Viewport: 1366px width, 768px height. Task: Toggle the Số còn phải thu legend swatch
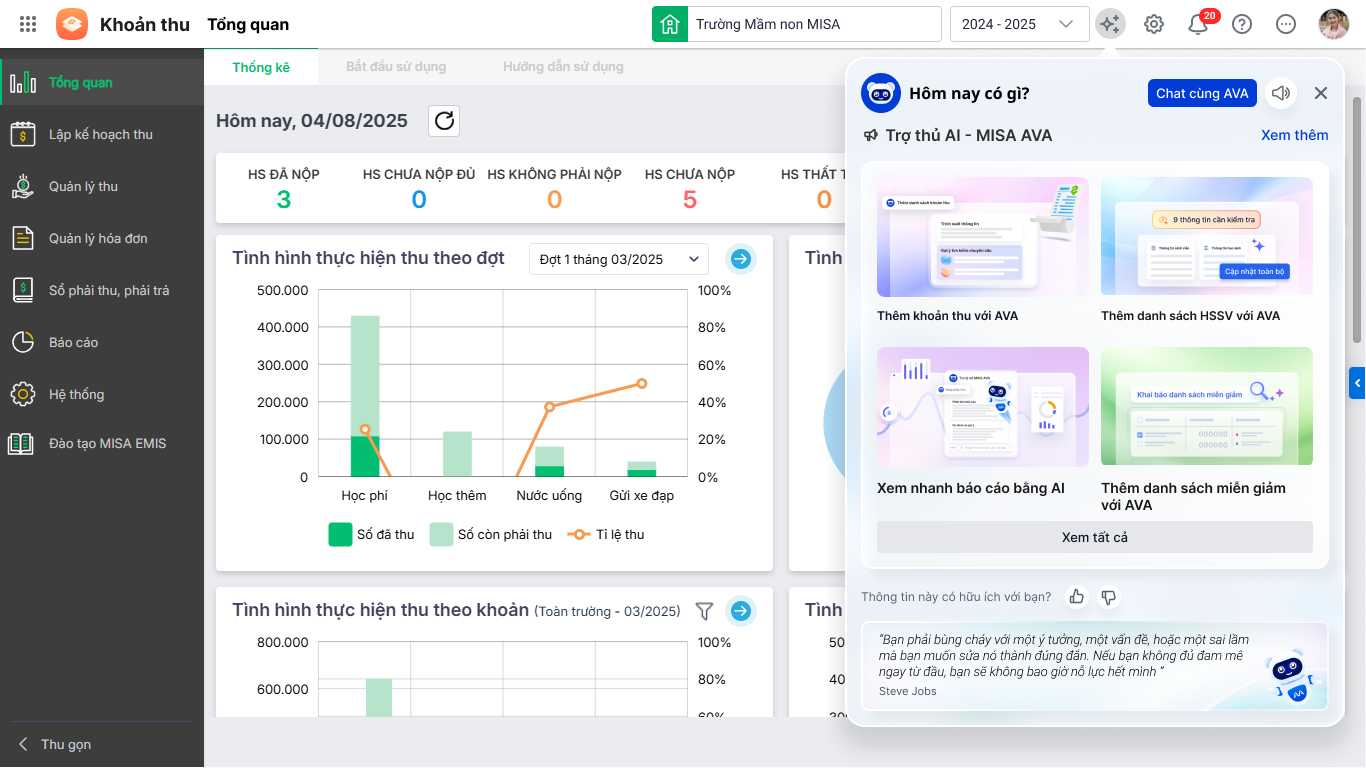click(x=442, y=534)
